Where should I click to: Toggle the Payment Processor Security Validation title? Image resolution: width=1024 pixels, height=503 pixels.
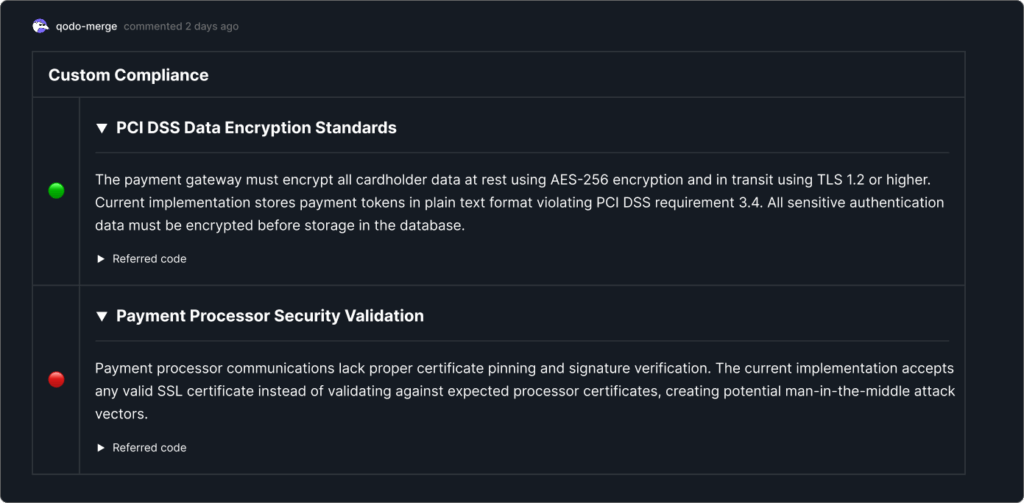(270, 316)
